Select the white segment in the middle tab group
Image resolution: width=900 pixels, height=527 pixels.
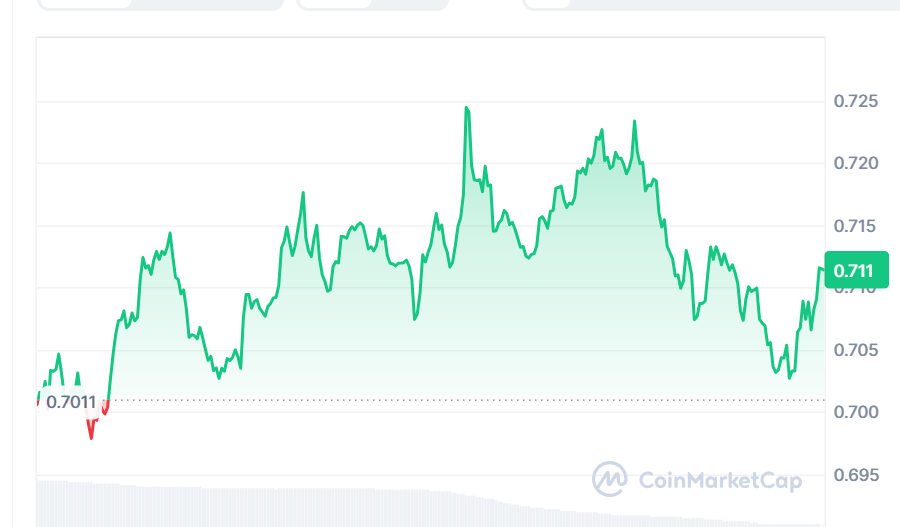[334, 3]
